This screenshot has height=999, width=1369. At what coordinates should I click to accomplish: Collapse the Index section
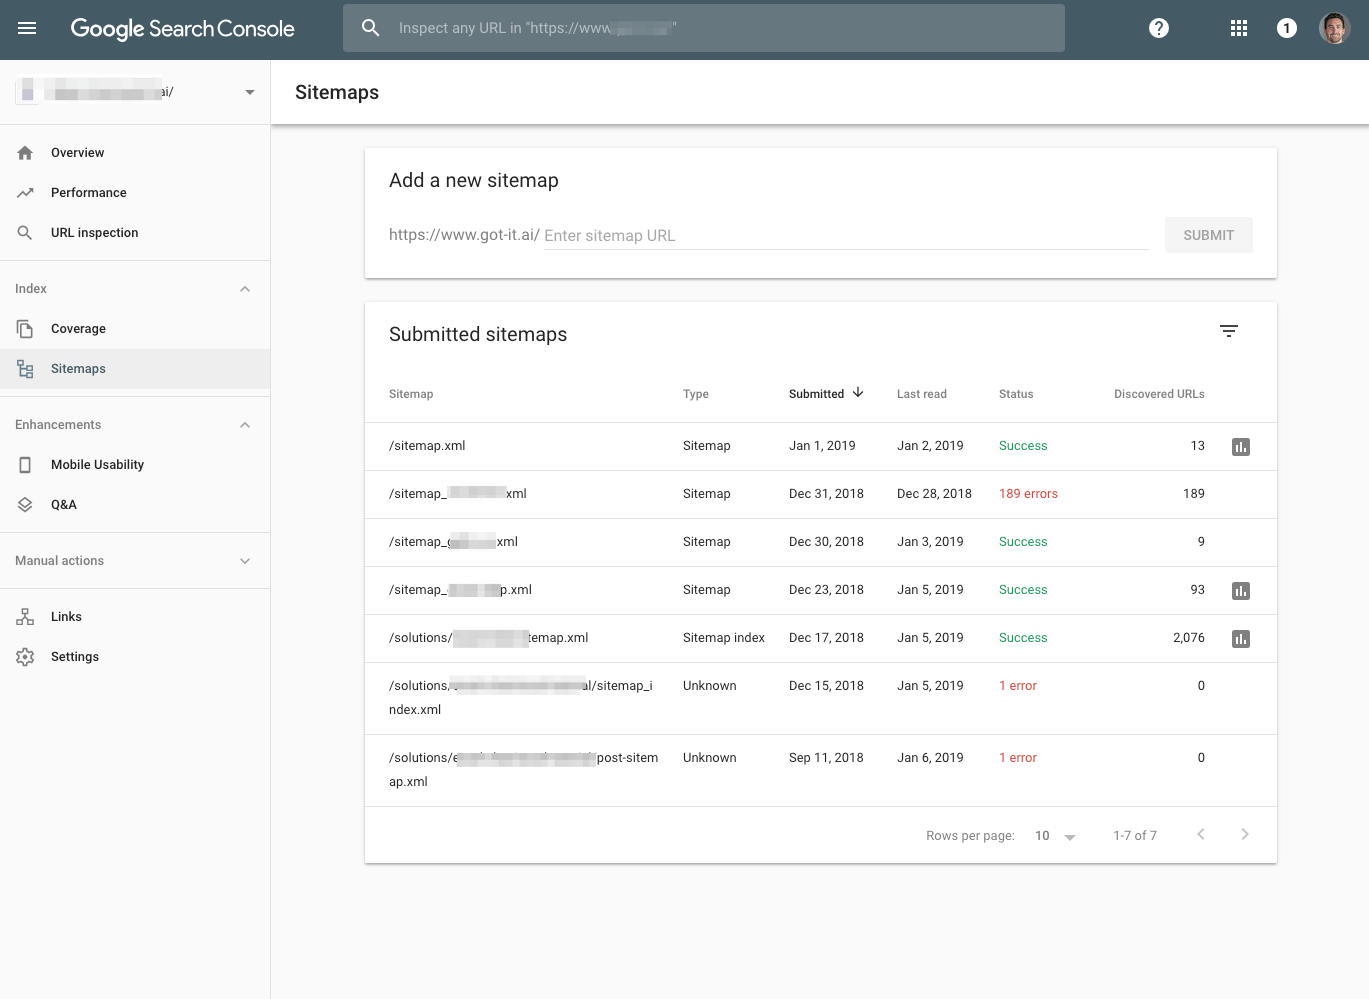[245, 289]
